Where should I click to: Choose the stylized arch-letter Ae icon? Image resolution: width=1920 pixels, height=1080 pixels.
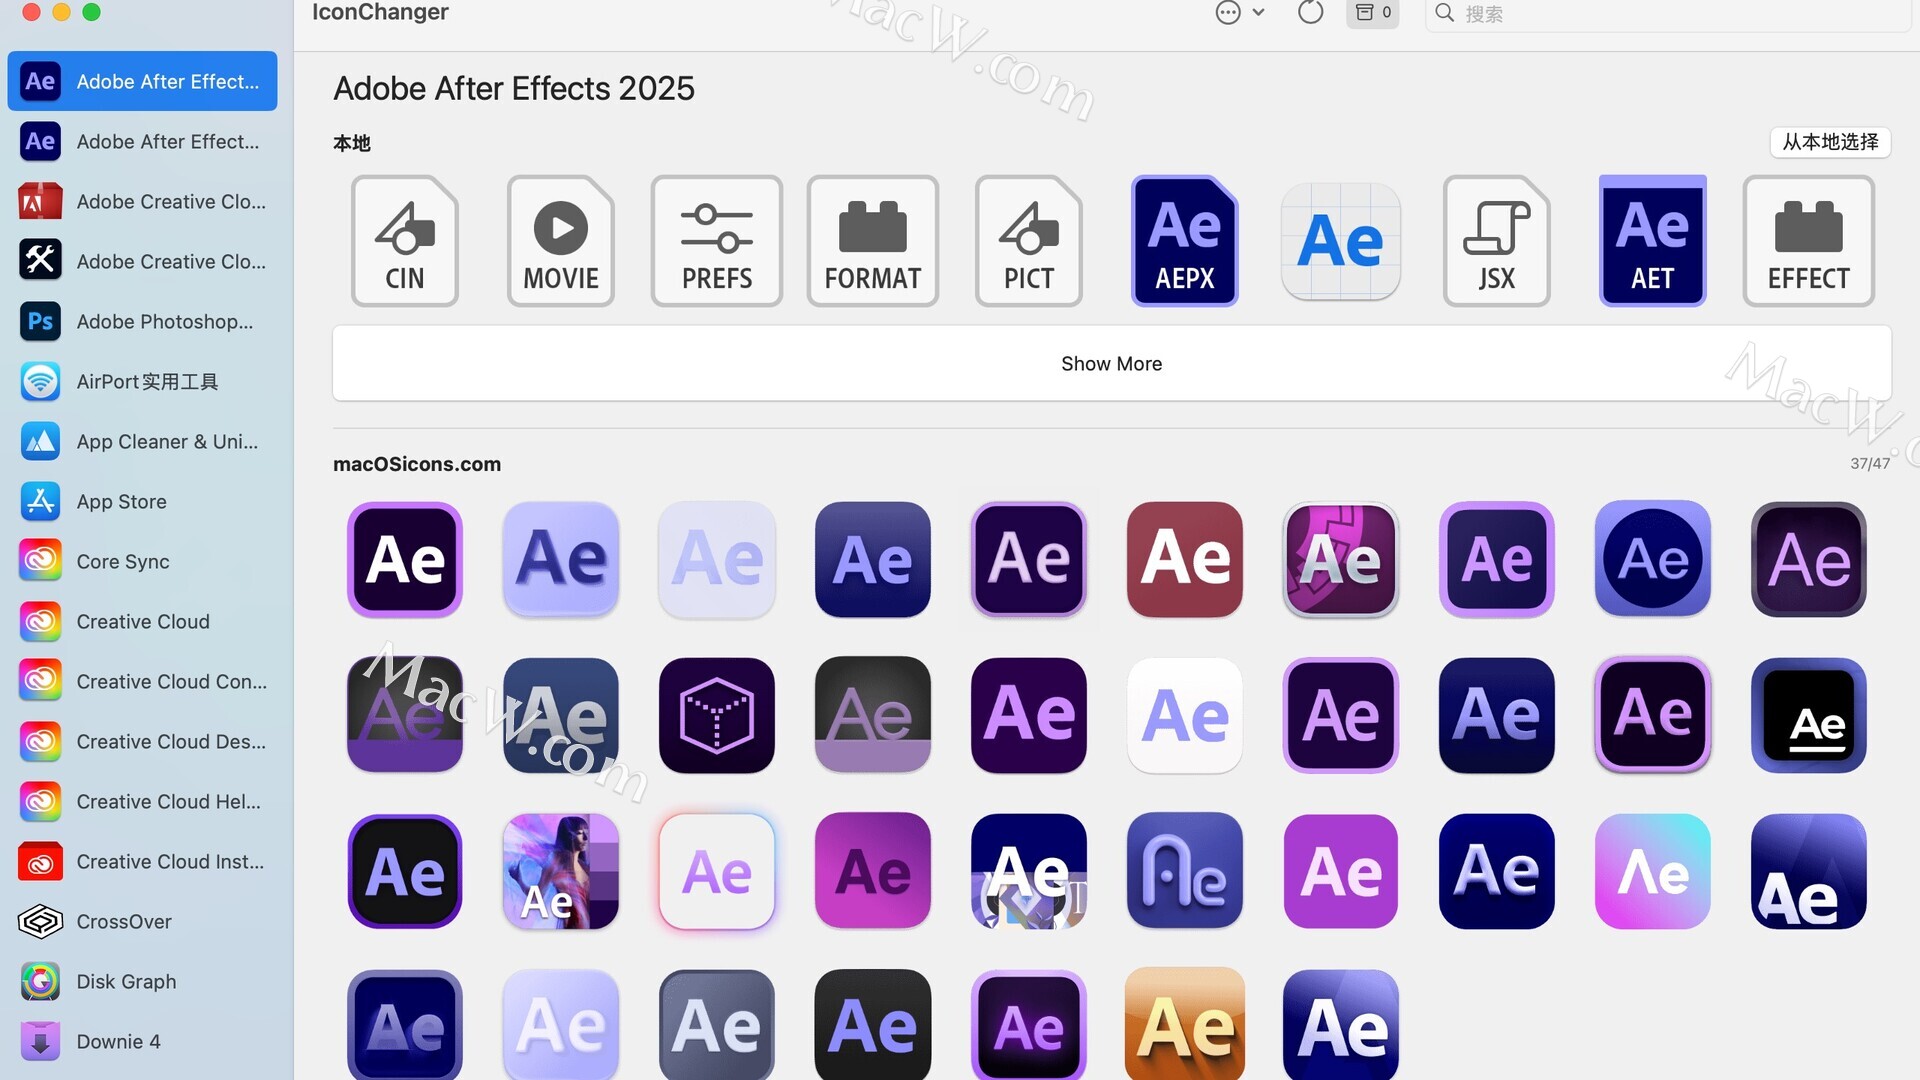tap(1185, 871)
